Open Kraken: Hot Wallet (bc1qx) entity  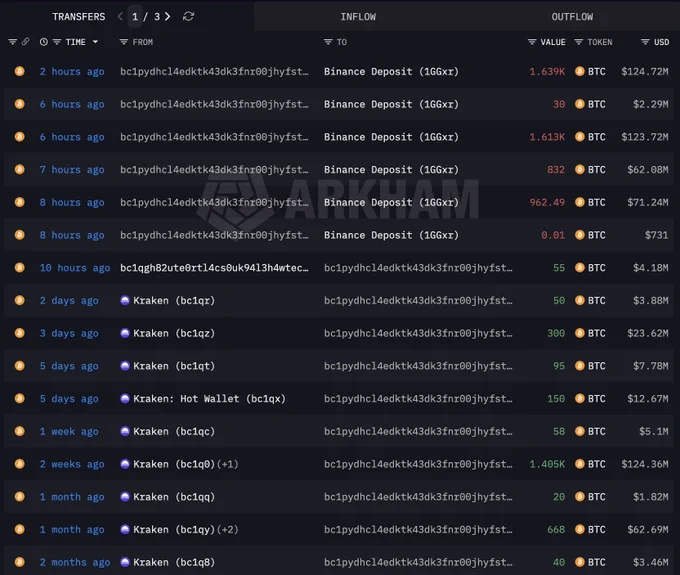[209, 399]
